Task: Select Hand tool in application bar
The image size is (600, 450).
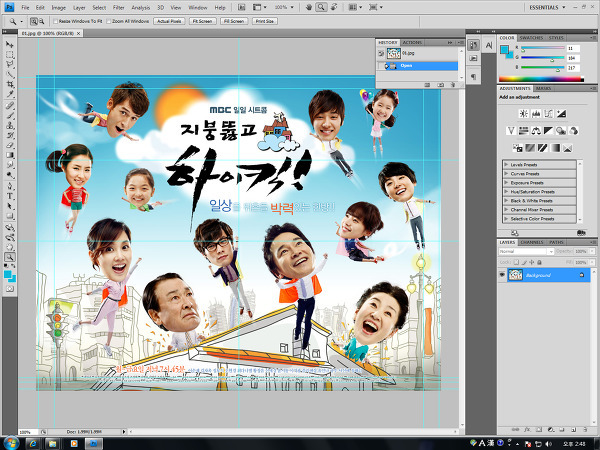Action: point(309,7)
